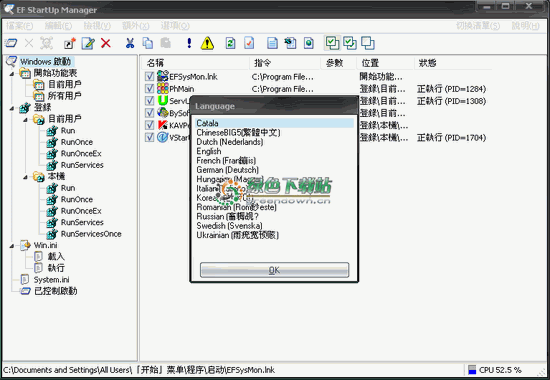Click the plain document toolbar icon
The width and height of the screenshot is (550, 380).
(272, 43)
